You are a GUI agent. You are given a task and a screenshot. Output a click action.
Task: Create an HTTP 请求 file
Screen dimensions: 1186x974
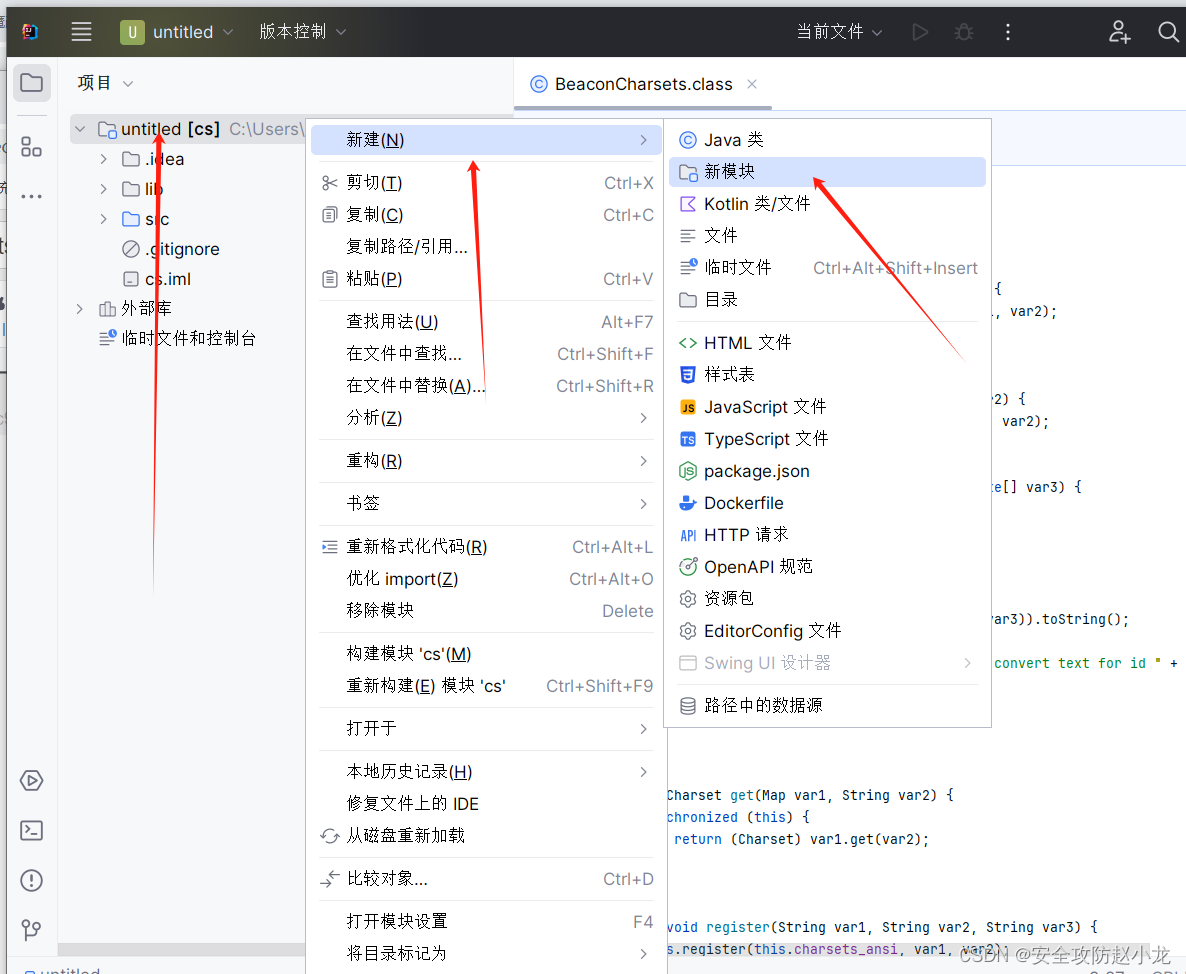pos(827,535)
